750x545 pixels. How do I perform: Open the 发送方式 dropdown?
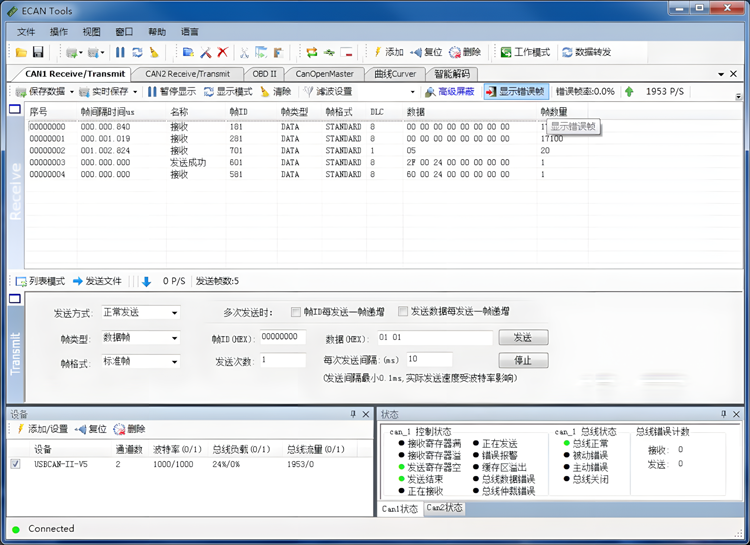click(x=174, y=313)
